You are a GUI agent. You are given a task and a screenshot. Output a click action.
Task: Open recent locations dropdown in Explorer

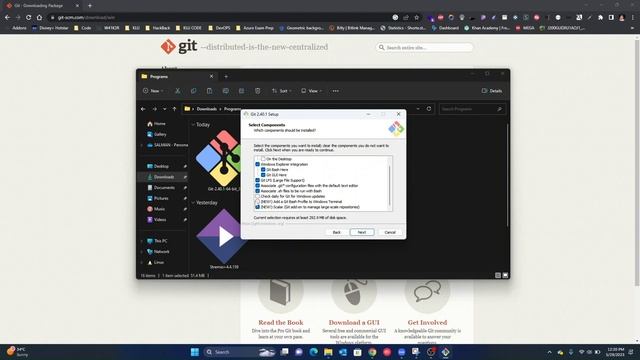164,109
